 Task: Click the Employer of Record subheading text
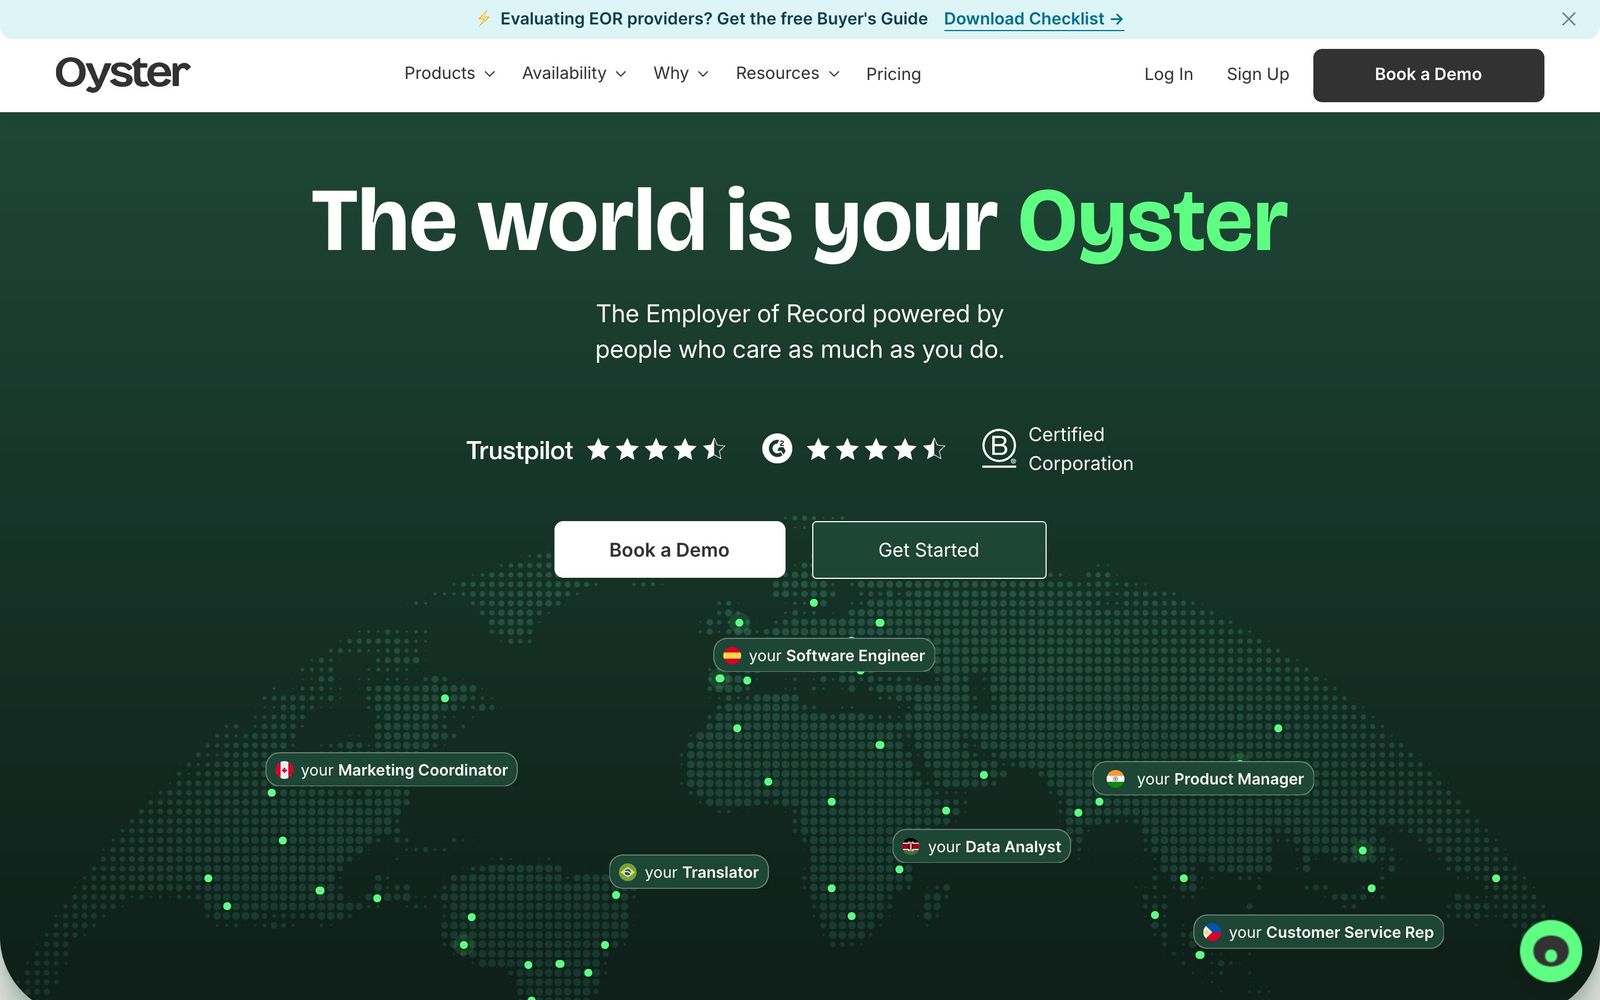(800, 331)
